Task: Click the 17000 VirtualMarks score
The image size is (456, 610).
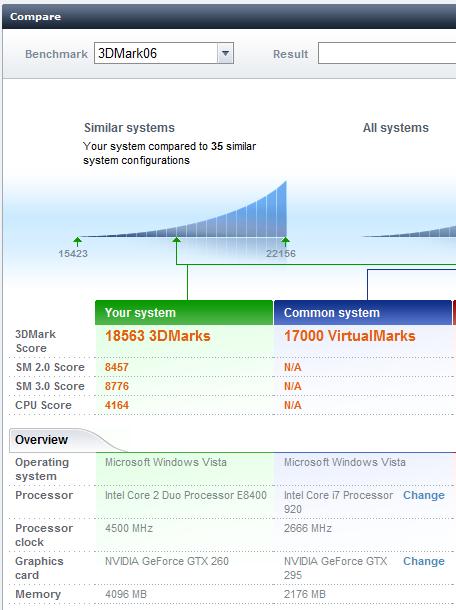Action: coord(349,336)
